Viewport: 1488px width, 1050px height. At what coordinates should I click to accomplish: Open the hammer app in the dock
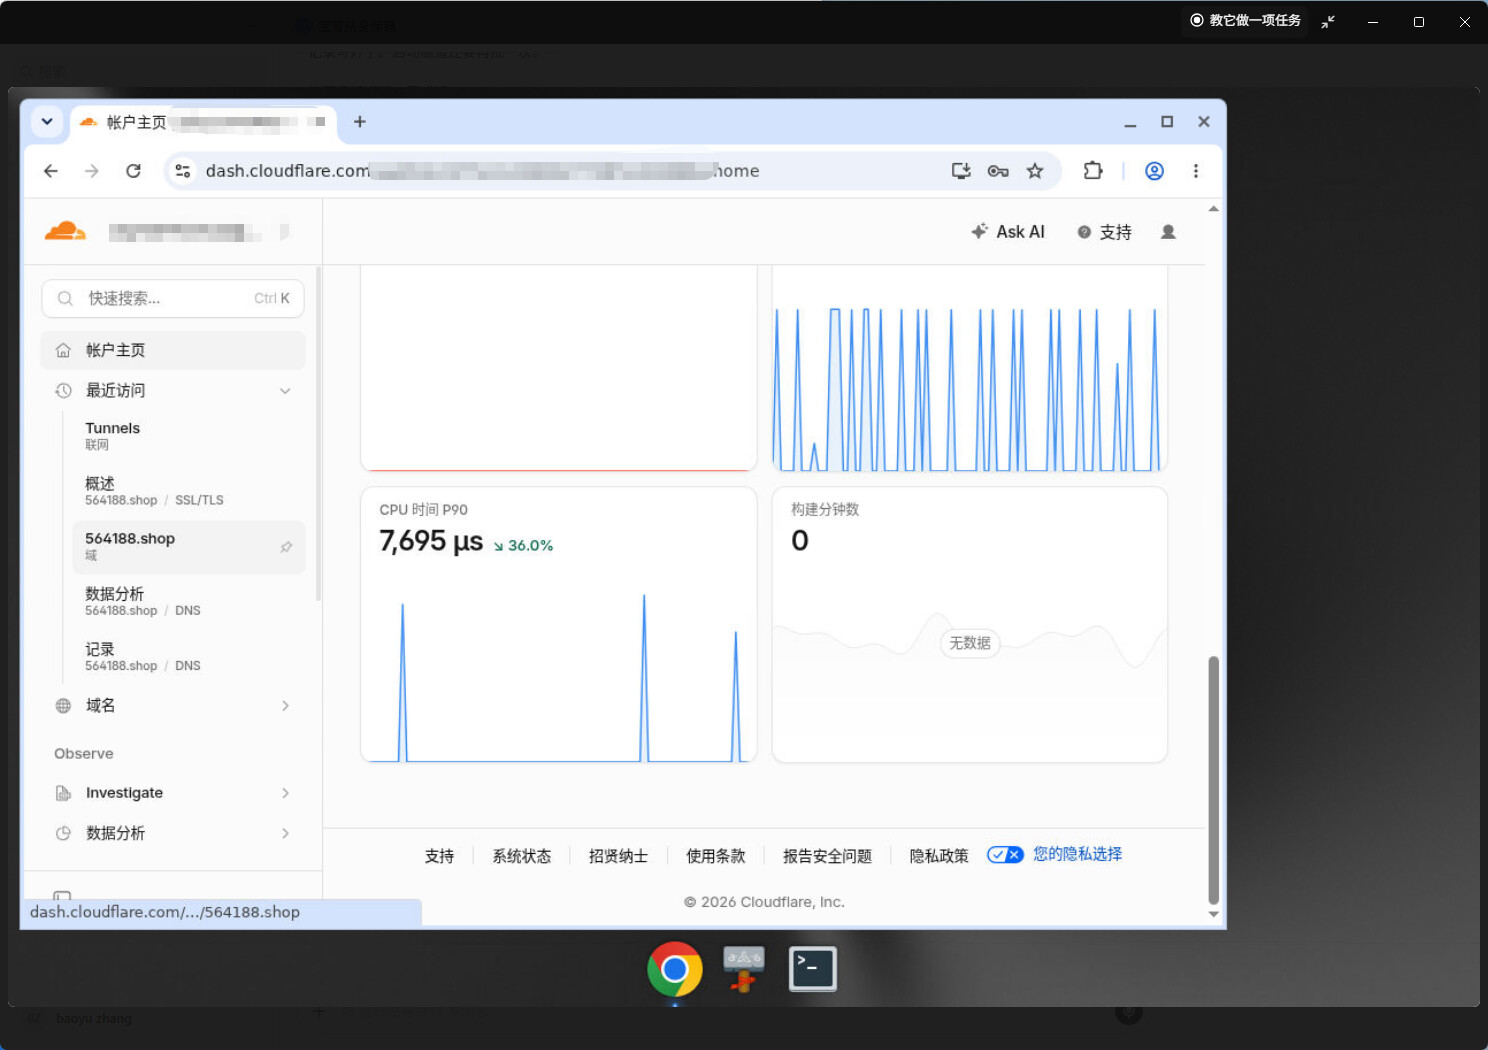(x=743, y=969)
